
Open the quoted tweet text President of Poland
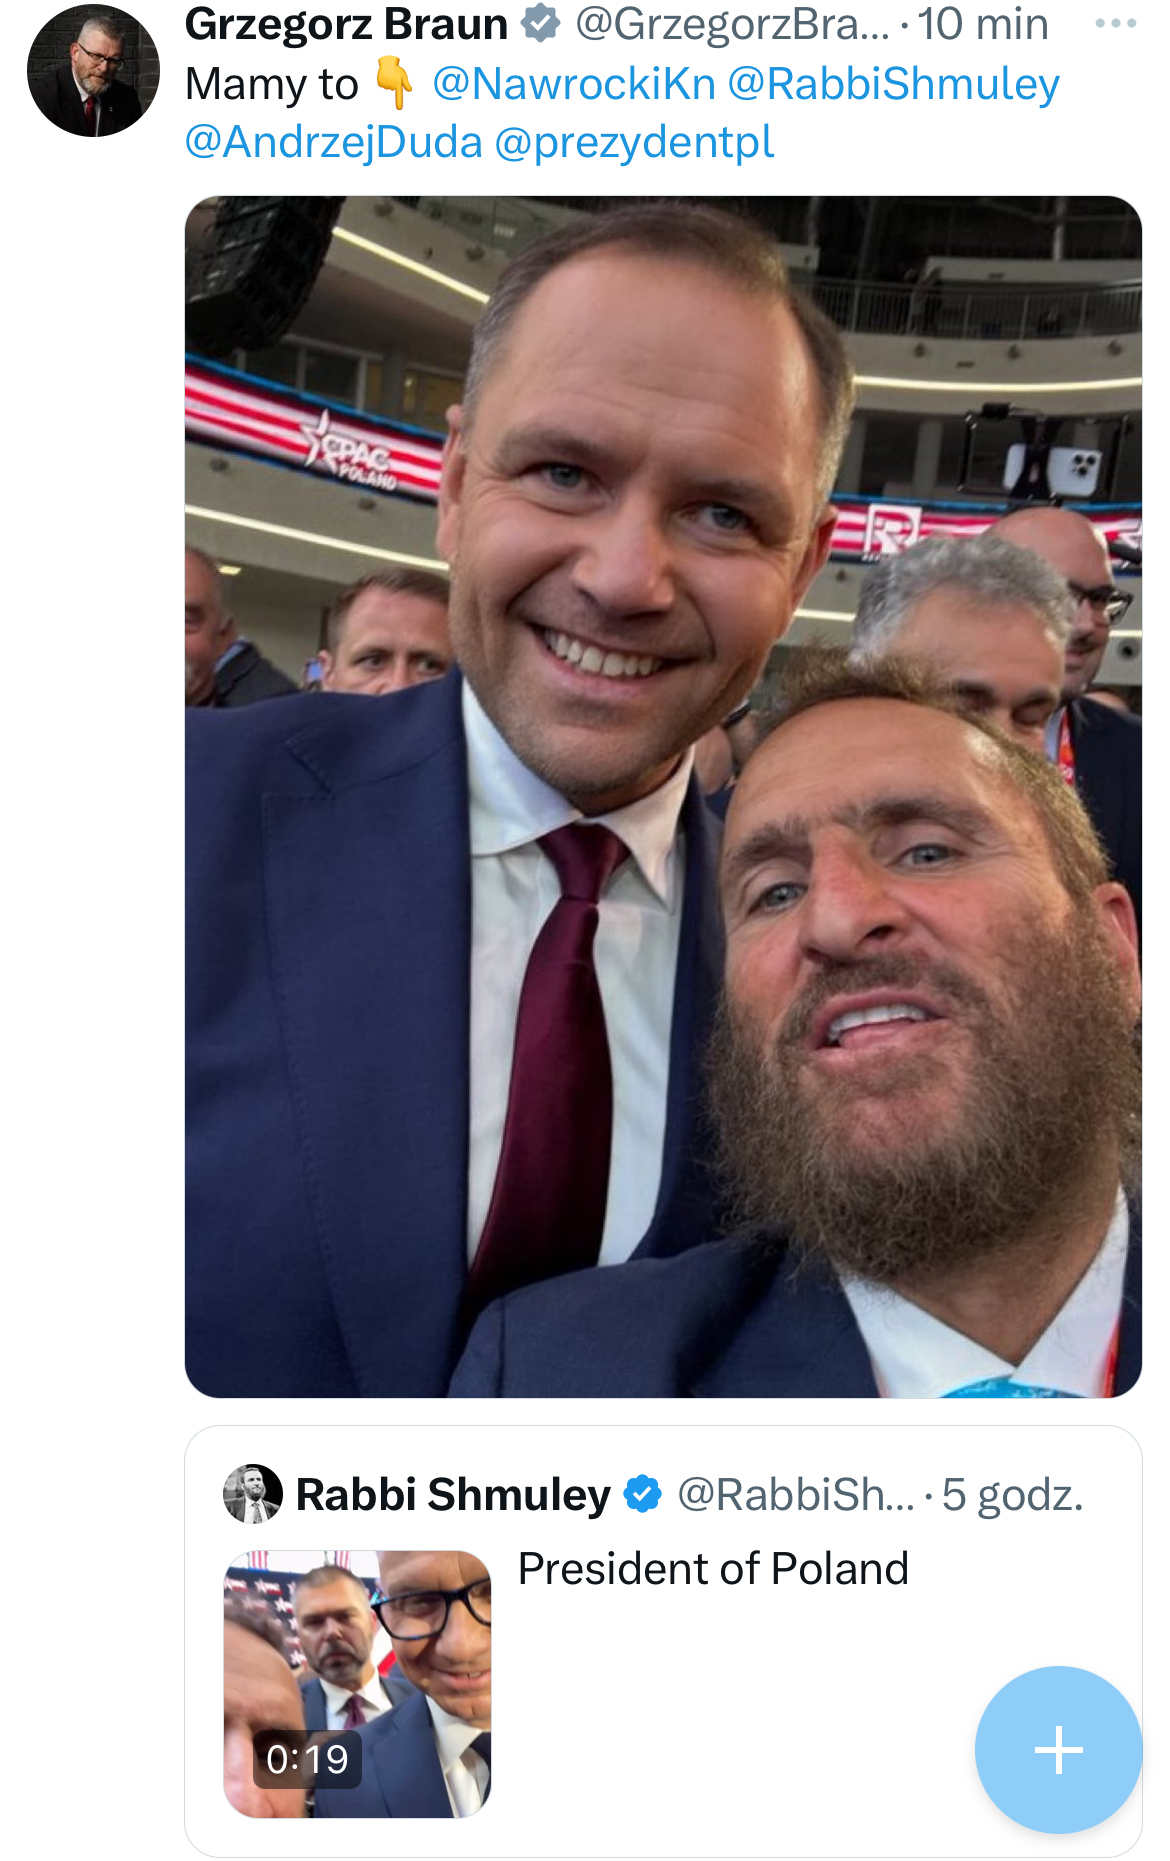pos(713,1568)
